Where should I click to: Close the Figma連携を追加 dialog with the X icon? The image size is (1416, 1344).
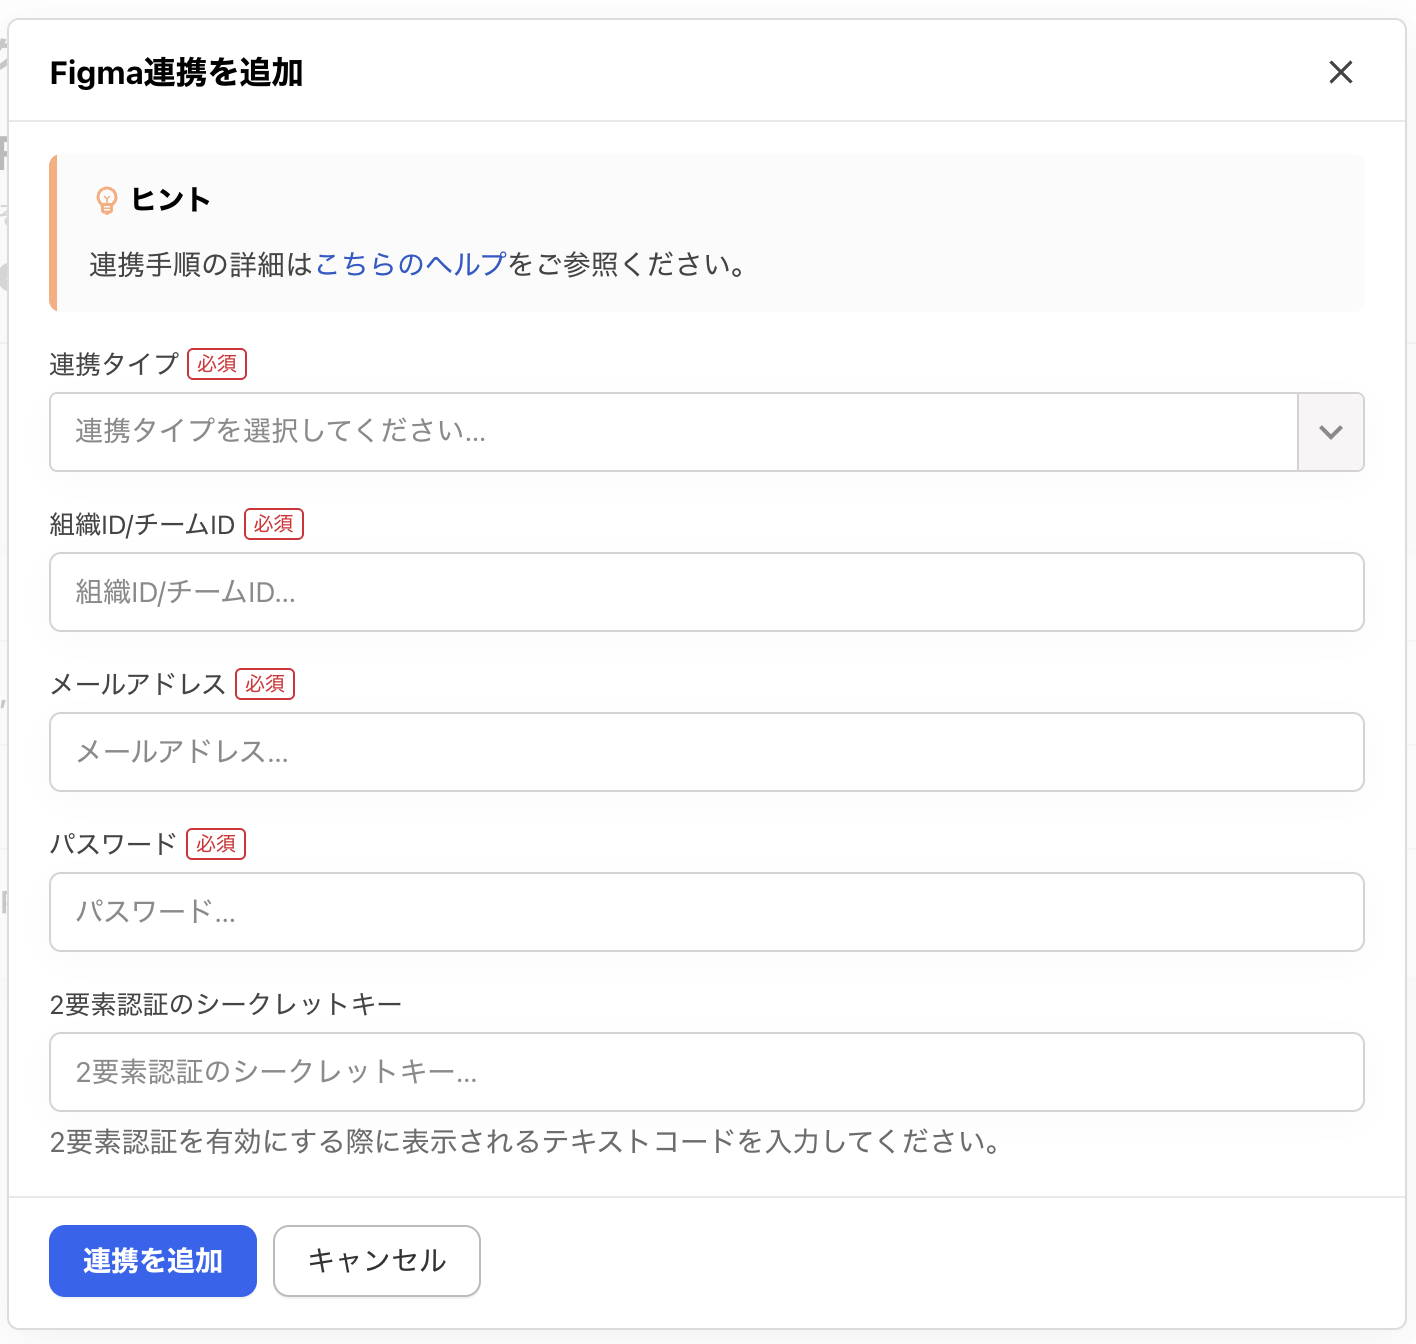pyautogui.click(x=1340, y=72)
